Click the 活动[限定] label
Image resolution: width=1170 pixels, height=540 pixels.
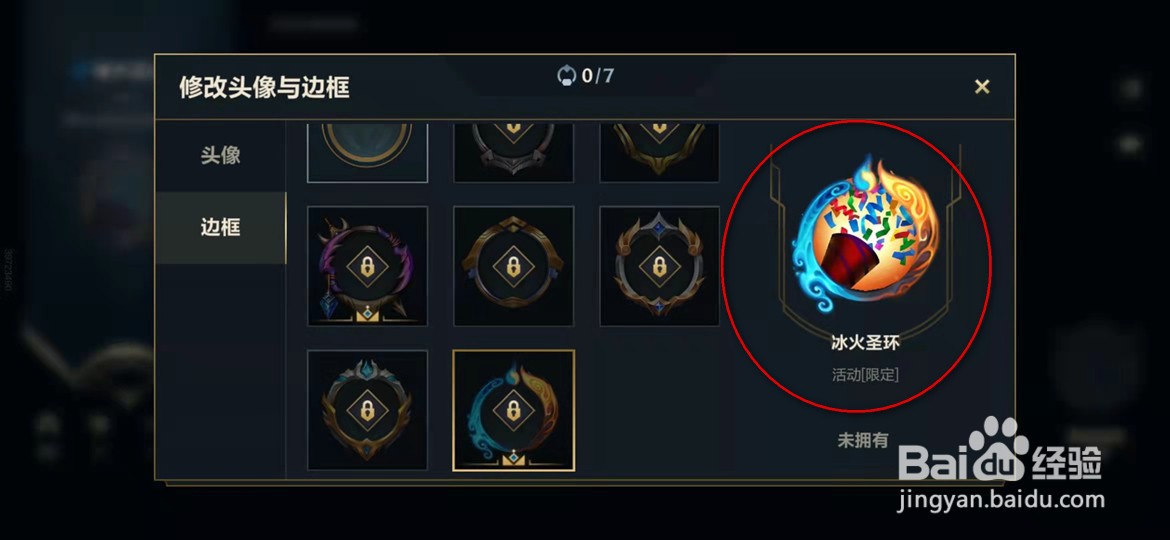tap(866, 374)
